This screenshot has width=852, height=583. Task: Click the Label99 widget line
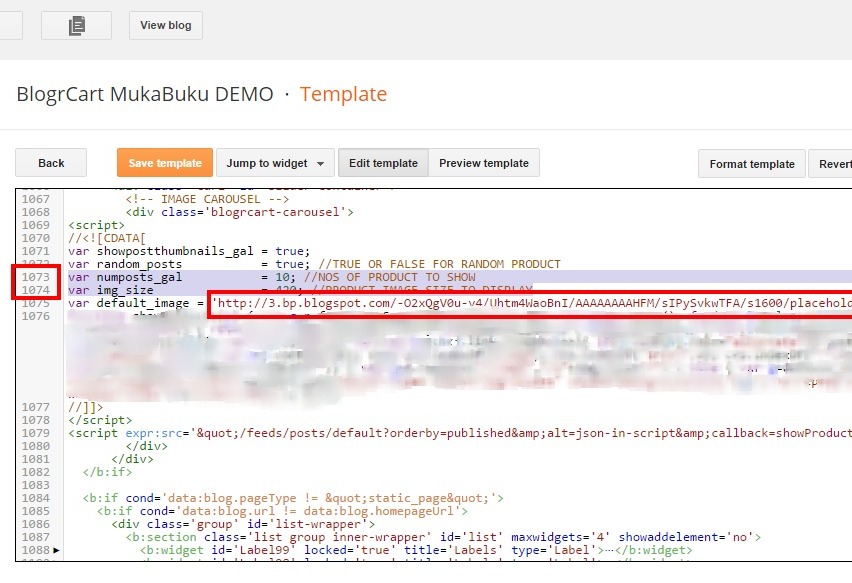pos(416,550)
